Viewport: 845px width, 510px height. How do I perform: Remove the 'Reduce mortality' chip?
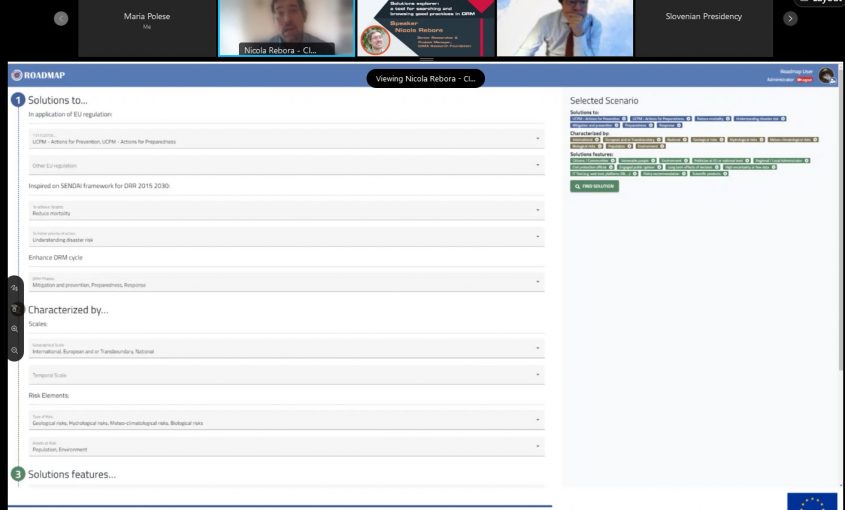click(728, 119)
